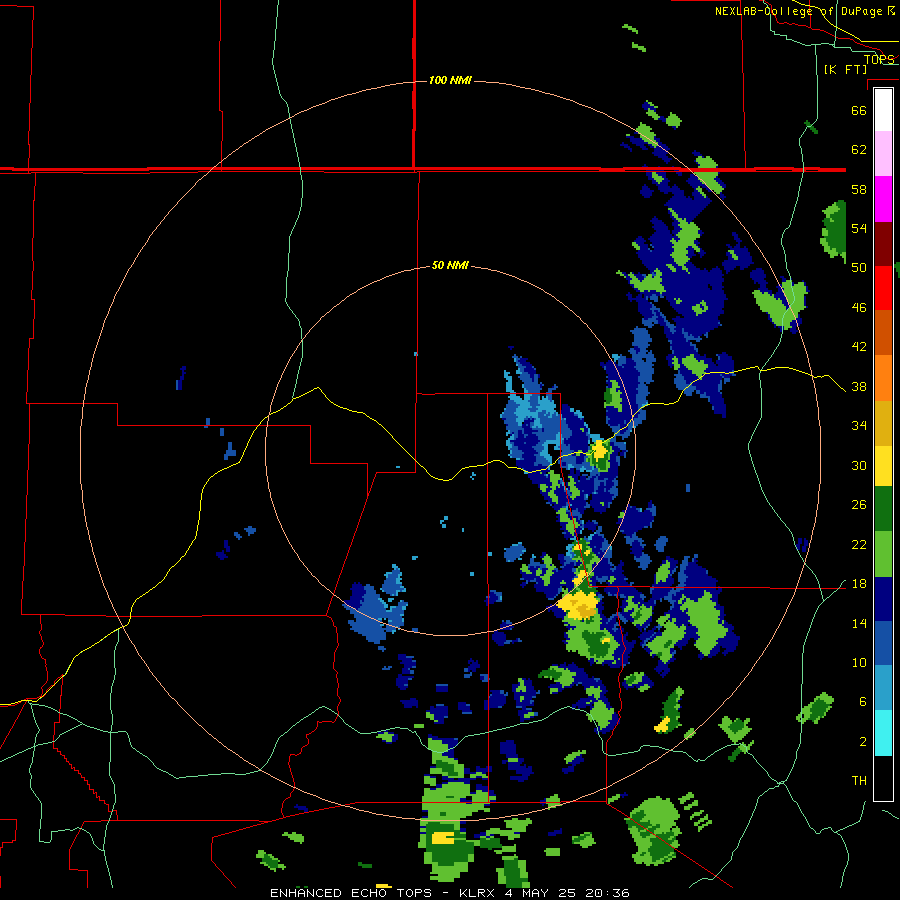This screenshot has height=900, width=900.
Task: Click the 30 value on the scale
Action: click(859, 465)
